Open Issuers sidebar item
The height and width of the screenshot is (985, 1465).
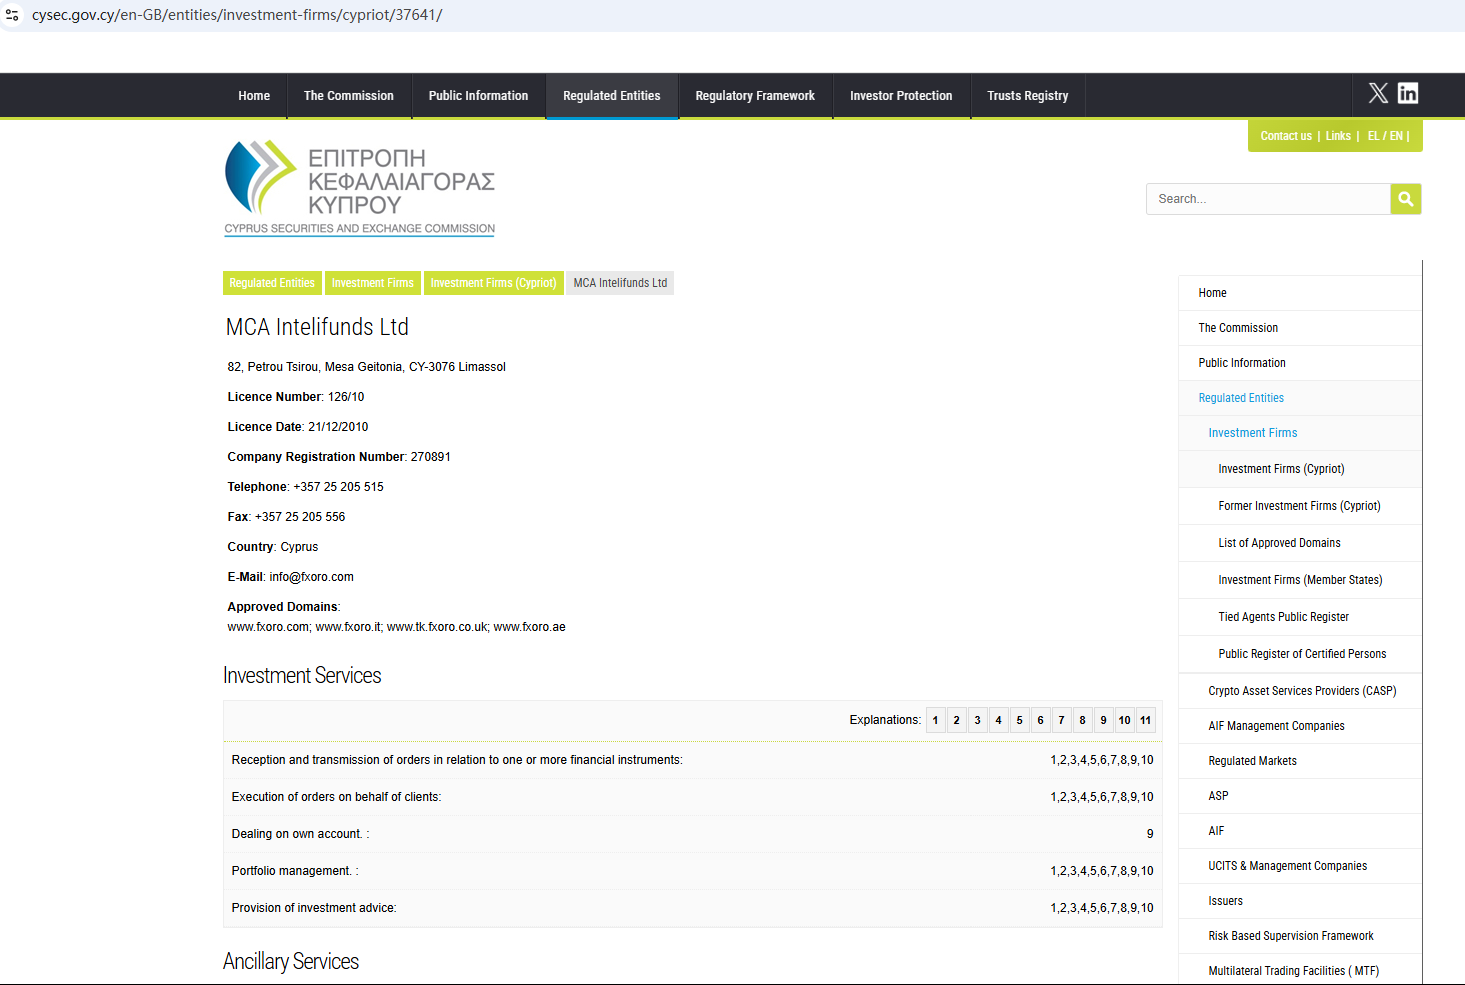pyautogui.click(x=1300, y=901)
